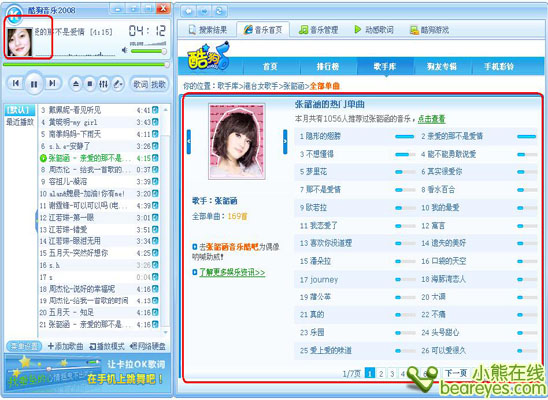This screenshot has height=400, width=548.
Task: Click the karaoke lyrics ad banner
Action: coord(87,373)
